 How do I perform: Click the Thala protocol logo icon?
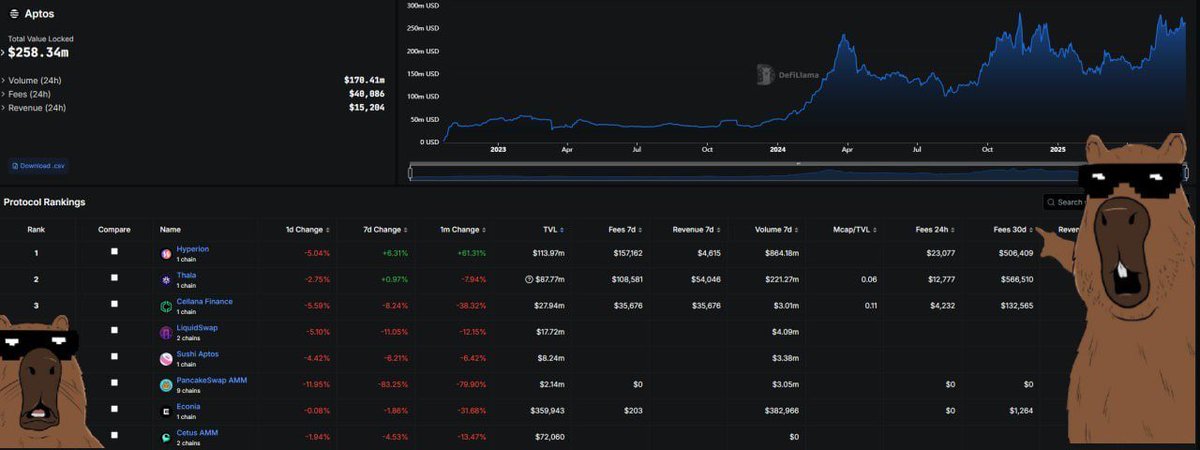166,280
